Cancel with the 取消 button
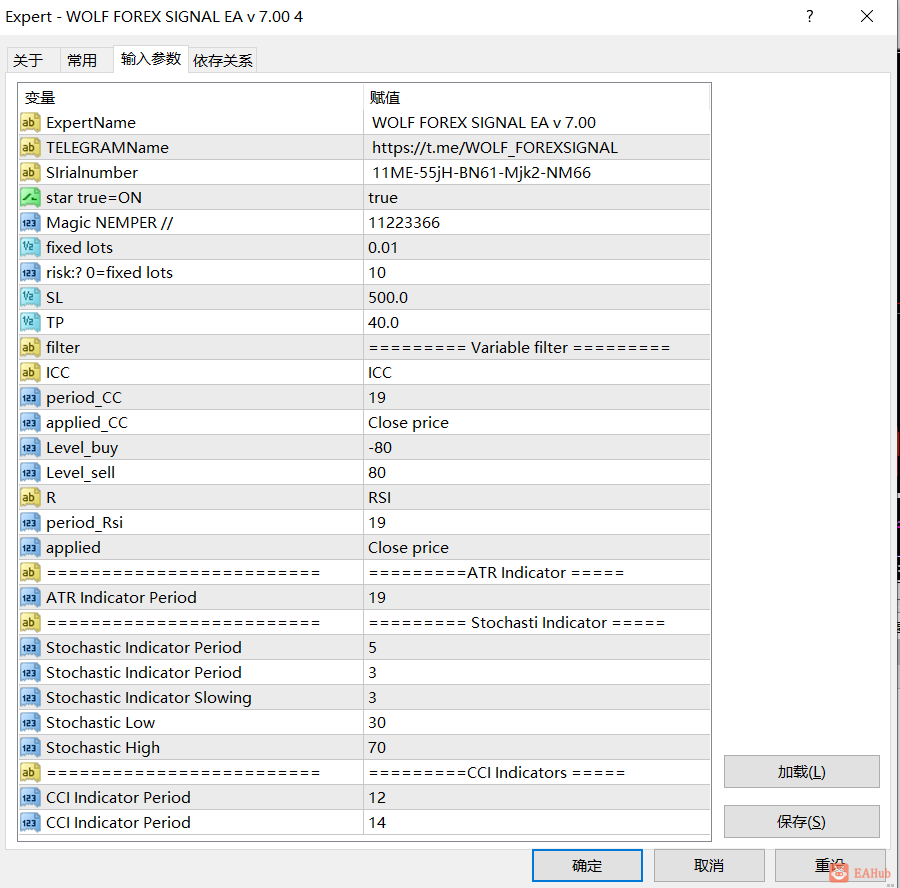 pos(709,865)
